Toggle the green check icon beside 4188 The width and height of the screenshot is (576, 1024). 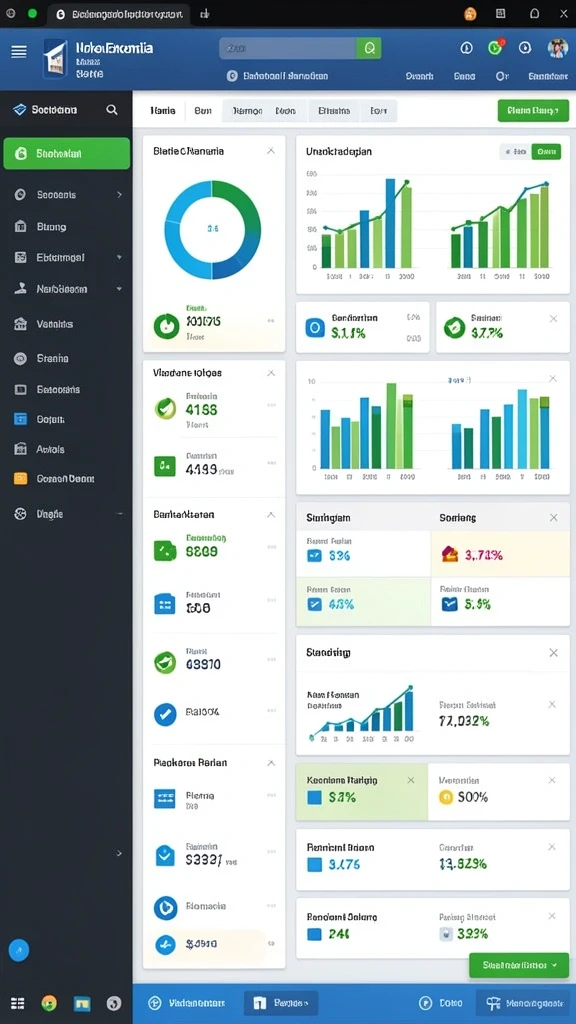pos(165,408)
